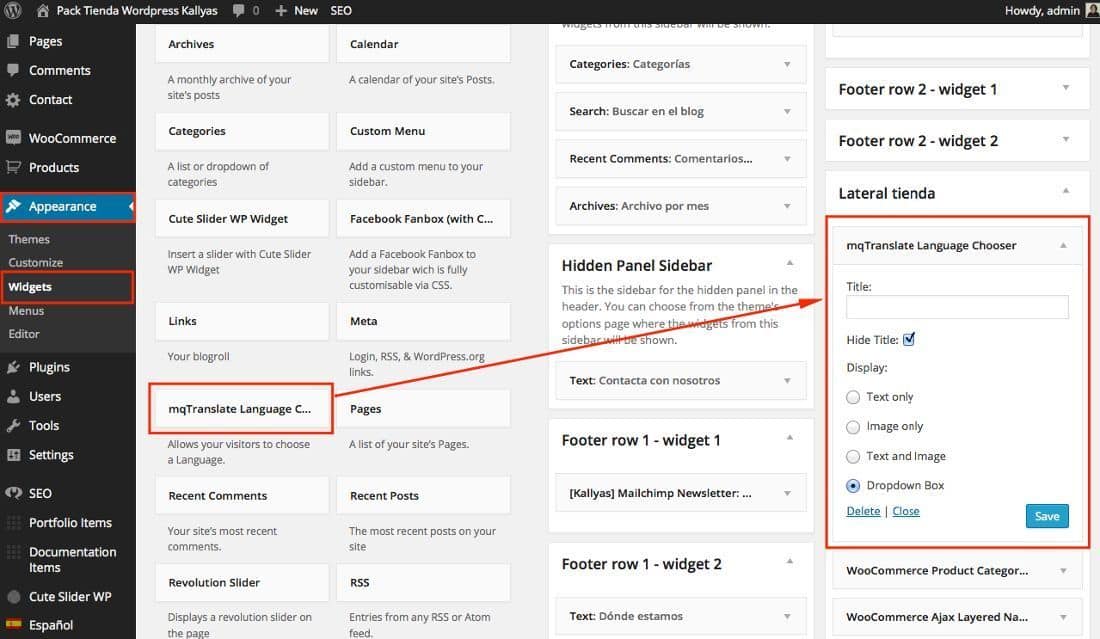
Task: Select the Text only display option
Action: click(x=853, y=397)
